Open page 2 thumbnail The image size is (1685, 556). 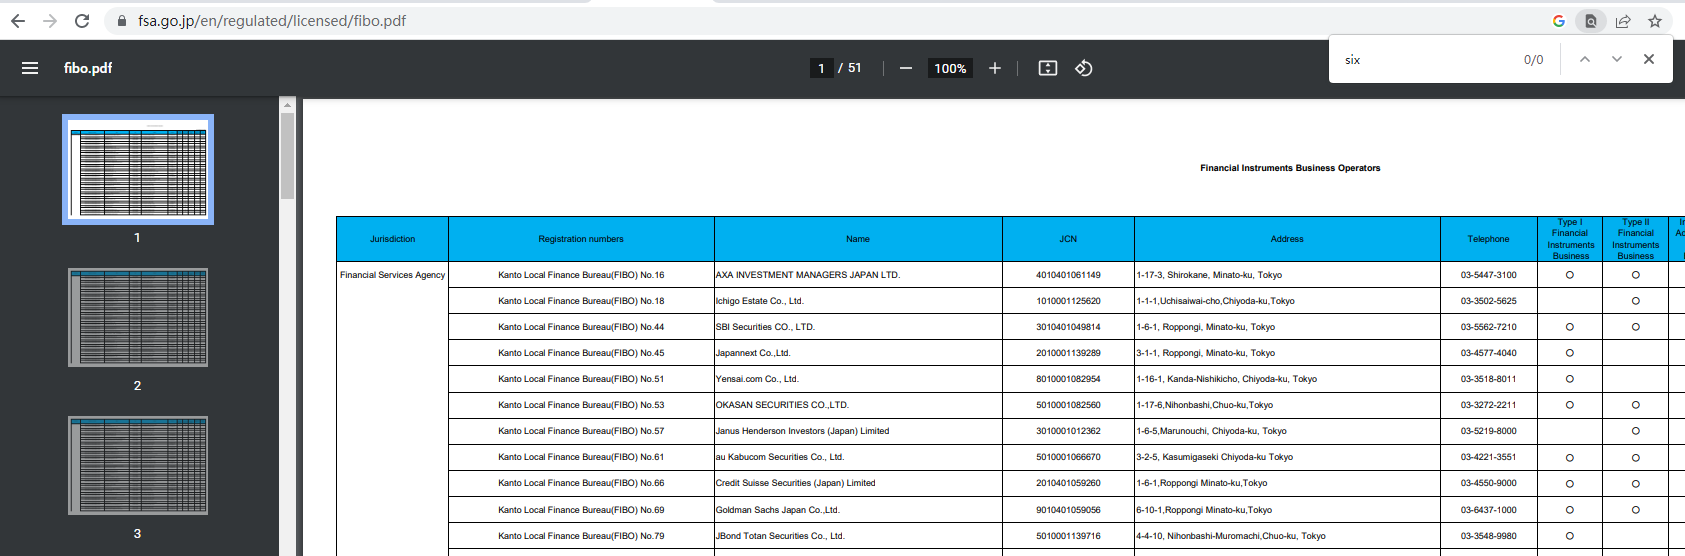coord(138,317)
